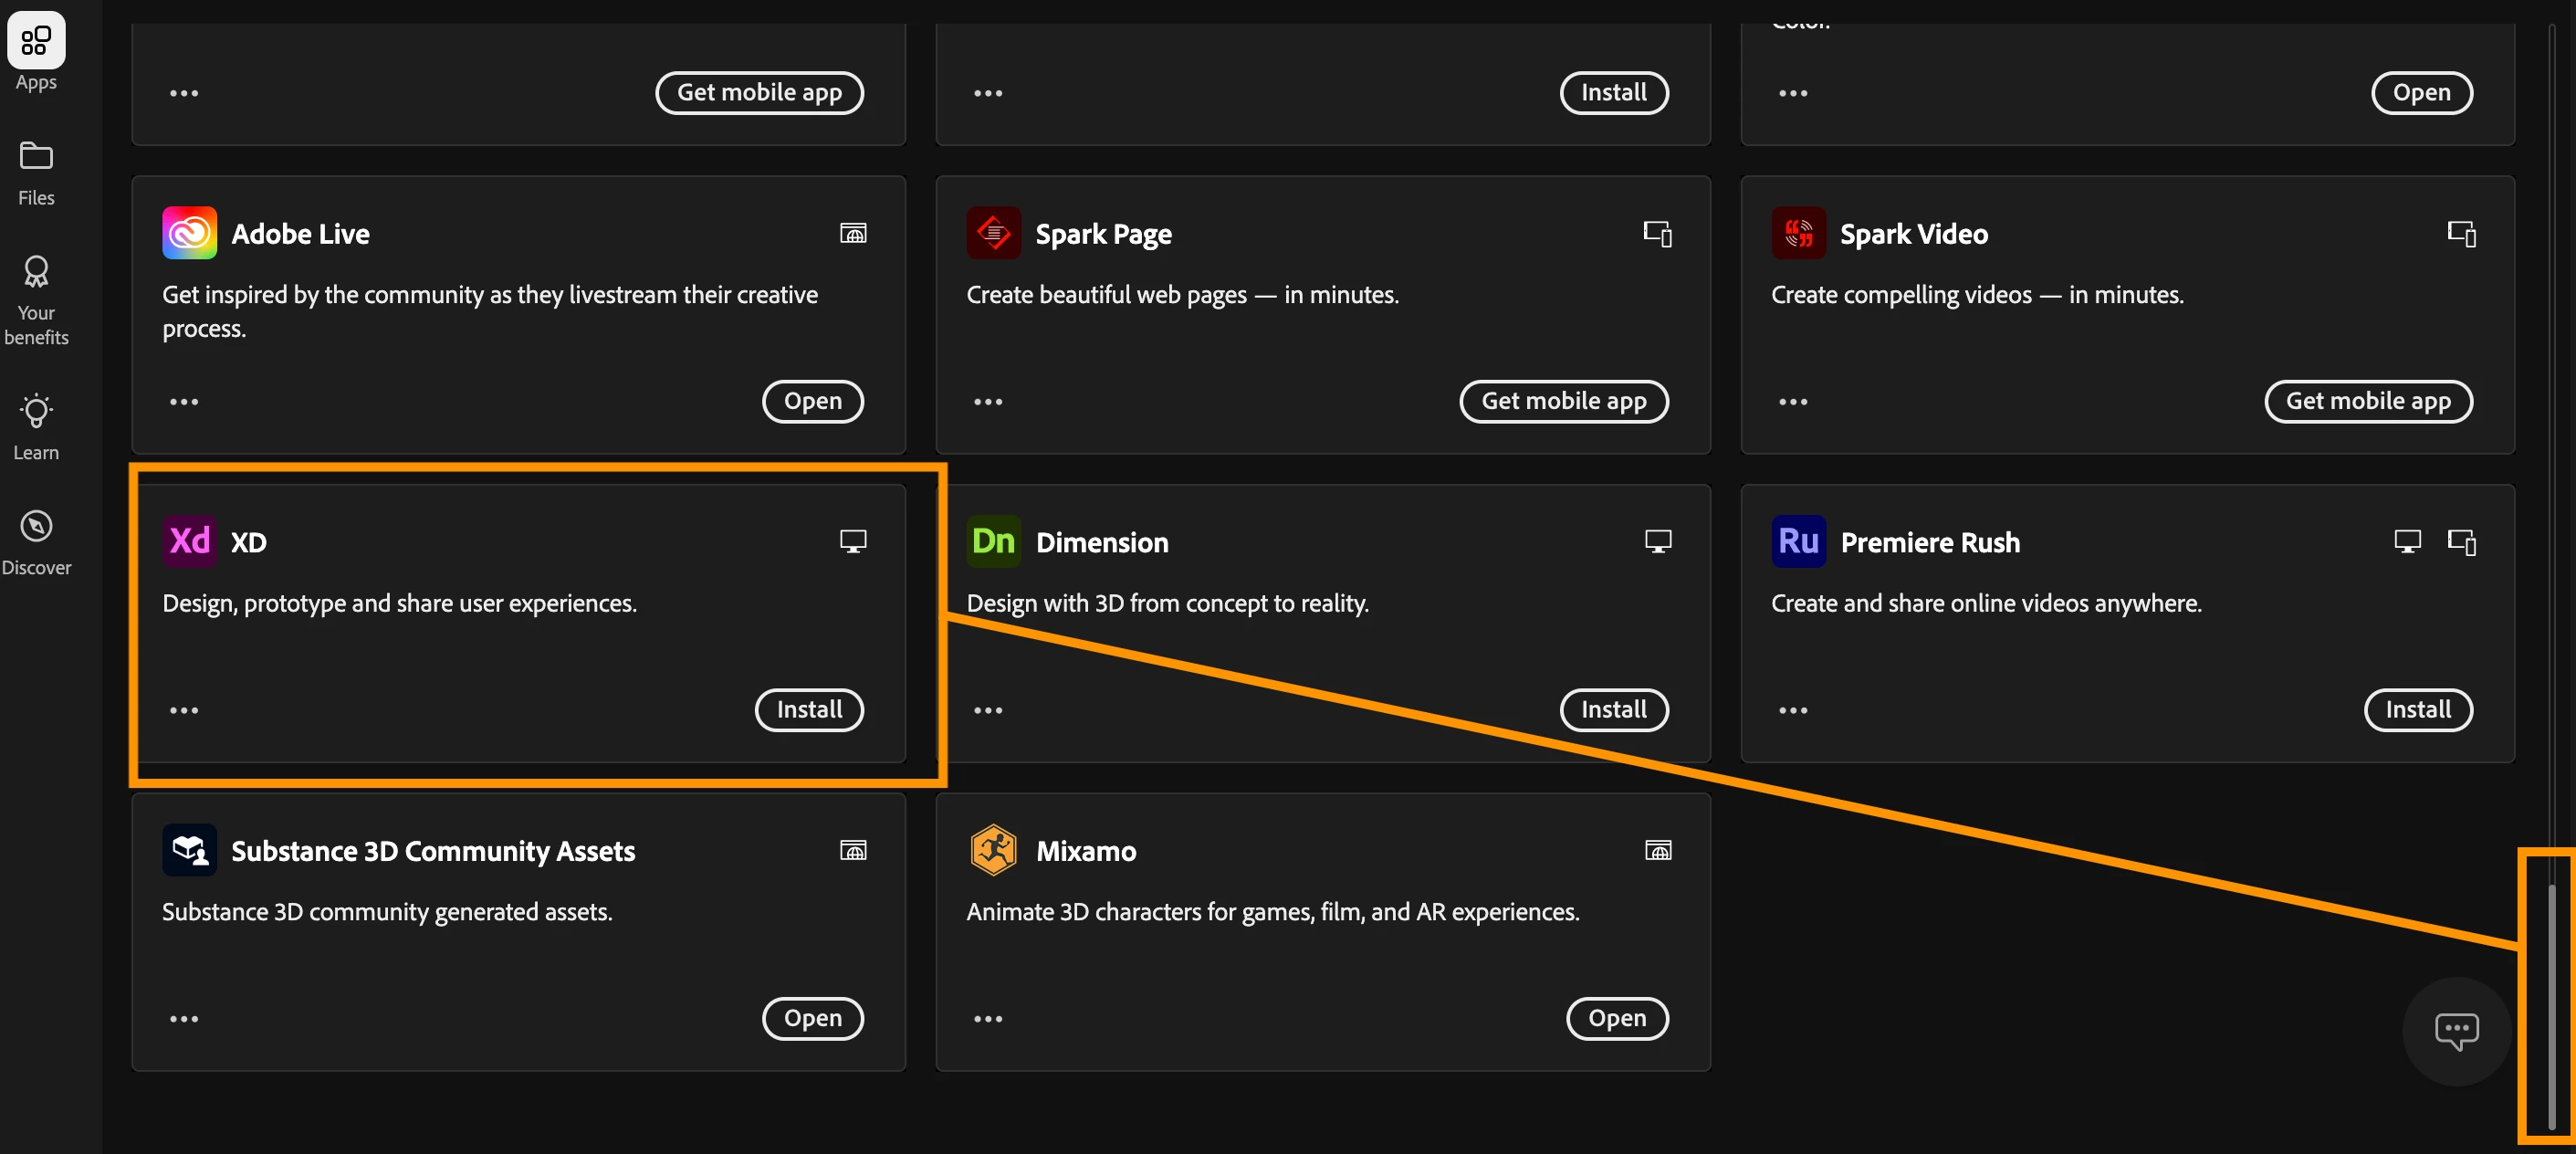2576x1154 pixels.
Task: Click the XD app icon
Action: (x=189, y=541)
